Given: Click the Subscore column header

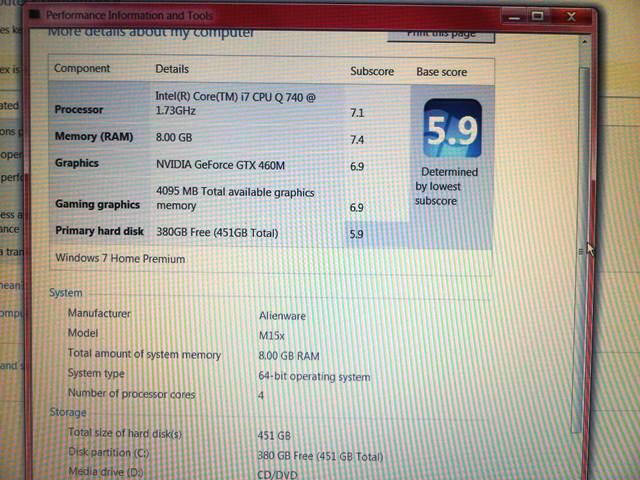Looking at the screenshot, I should pos(372,71).
